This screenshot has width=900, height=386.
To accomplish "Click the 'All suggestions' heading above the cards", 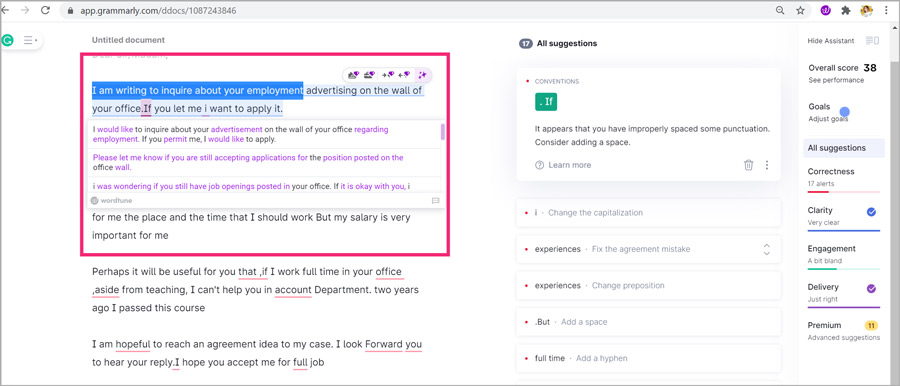I will pos(567,43).
